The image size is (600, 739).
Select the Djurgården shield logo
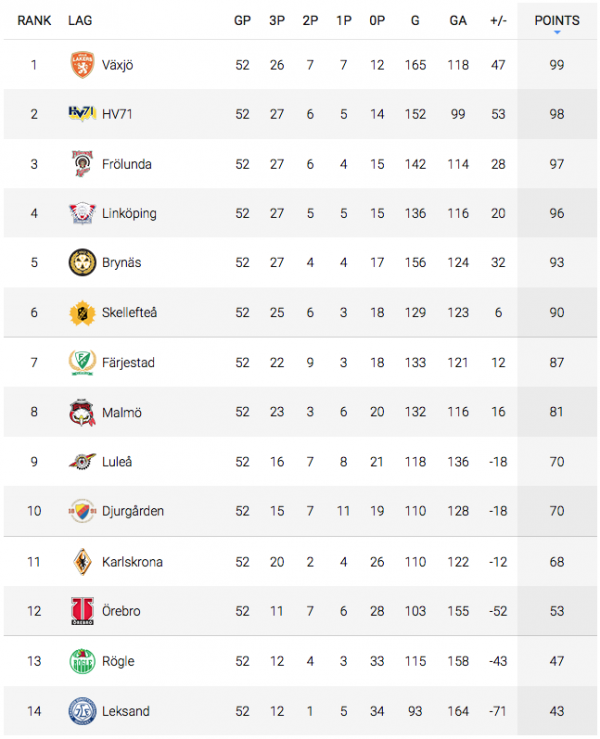pos(82,511)
